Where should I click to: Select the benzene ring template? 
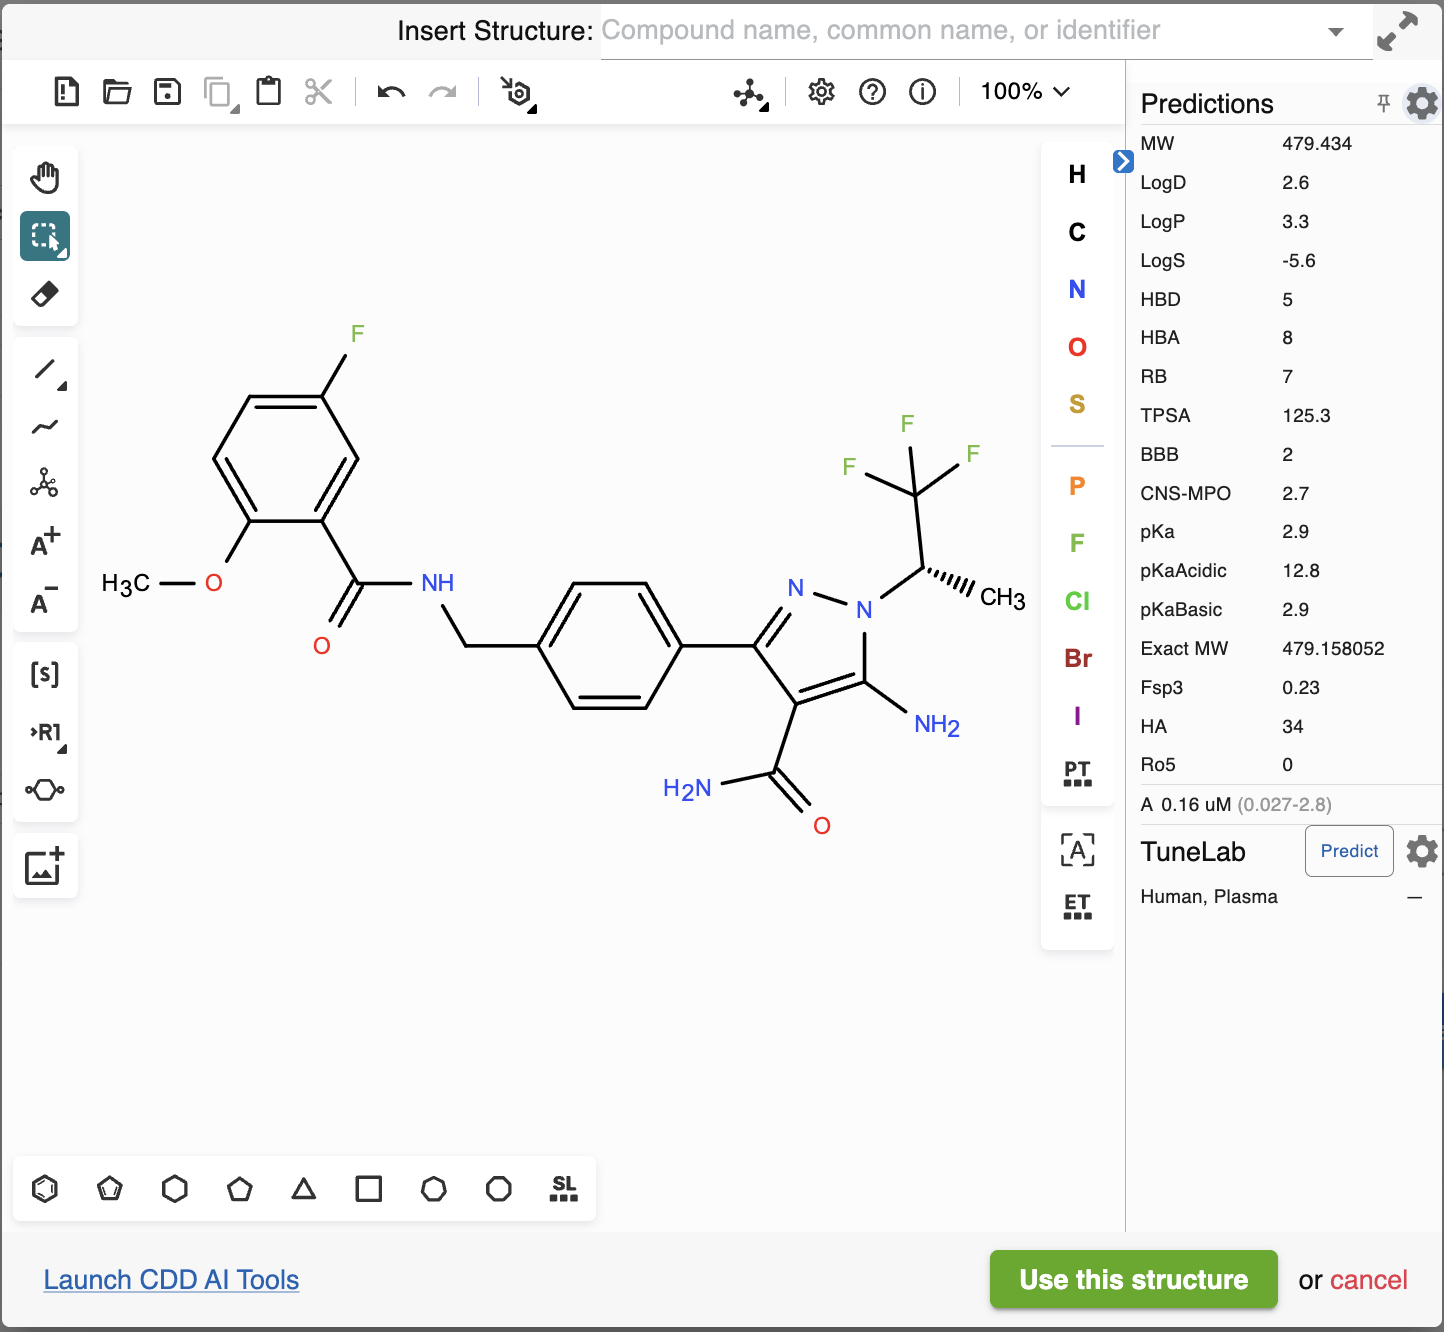pos(45,1189)
